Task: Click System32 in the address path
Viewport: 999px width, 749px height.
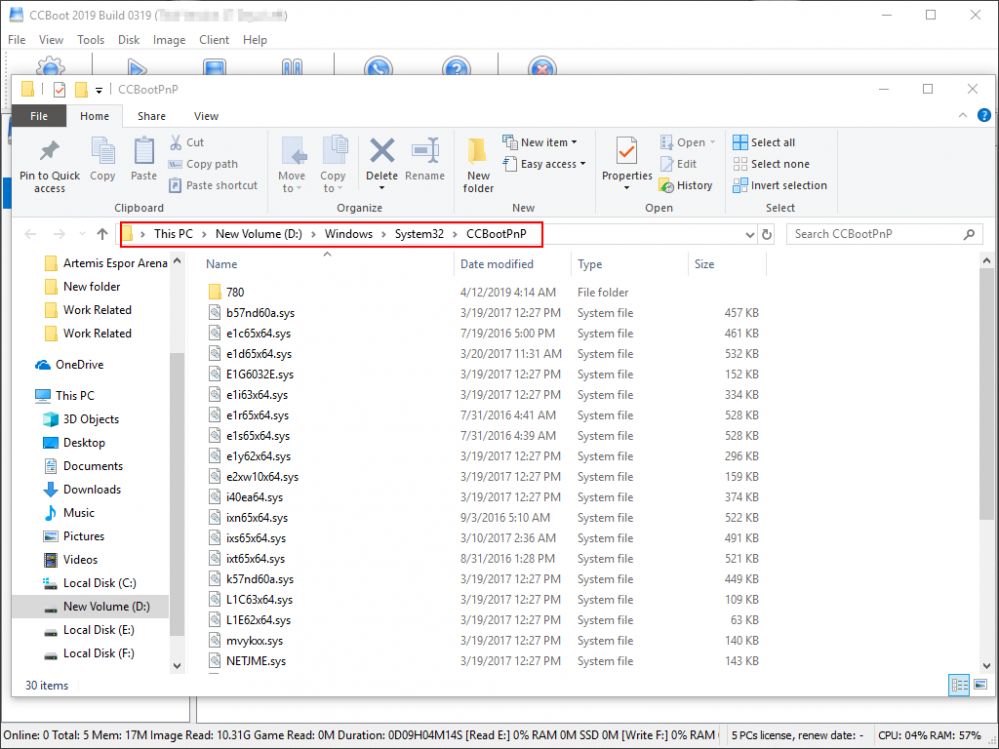Action: [x=419, y=234]
